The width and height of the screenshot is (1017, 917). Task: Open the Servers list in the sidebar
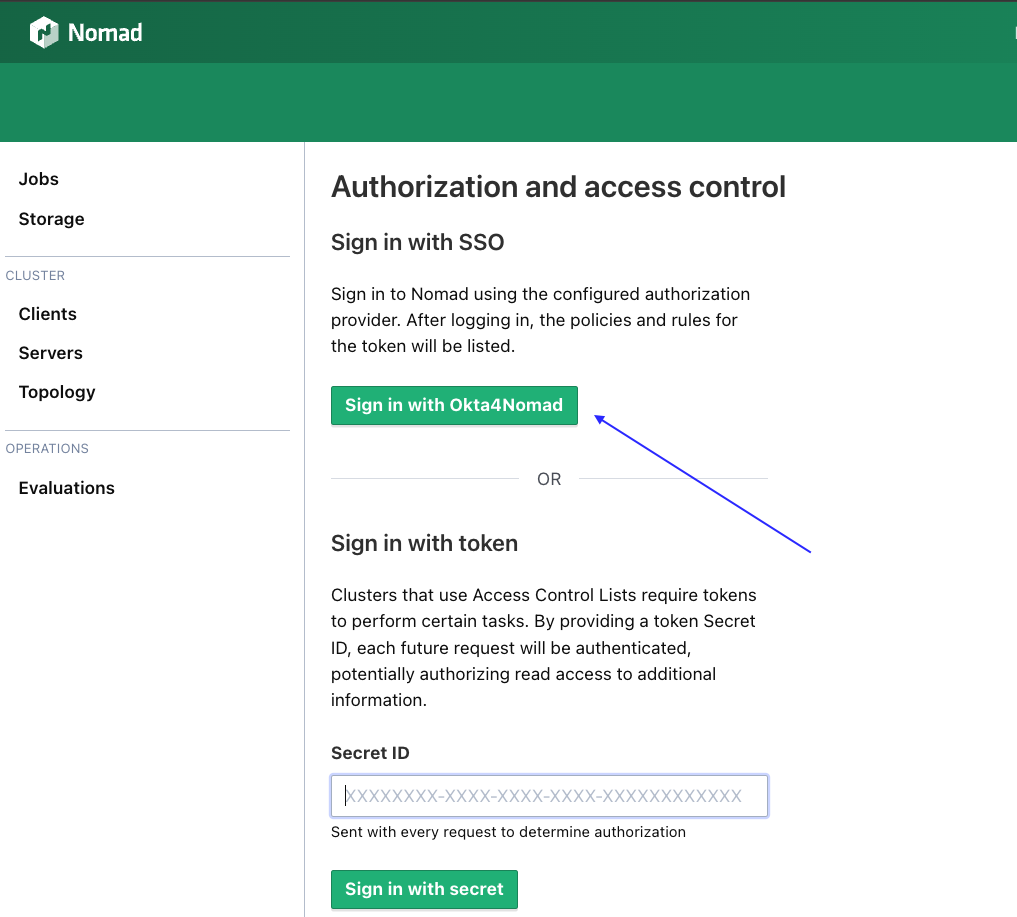pyautogui.click(x=50, y=353)
